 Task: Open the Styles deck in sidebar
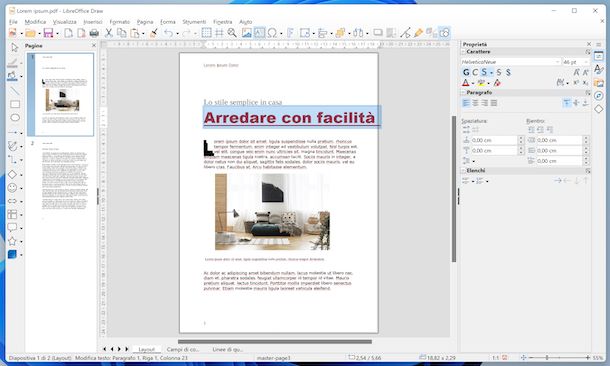[x=599, y=70]
